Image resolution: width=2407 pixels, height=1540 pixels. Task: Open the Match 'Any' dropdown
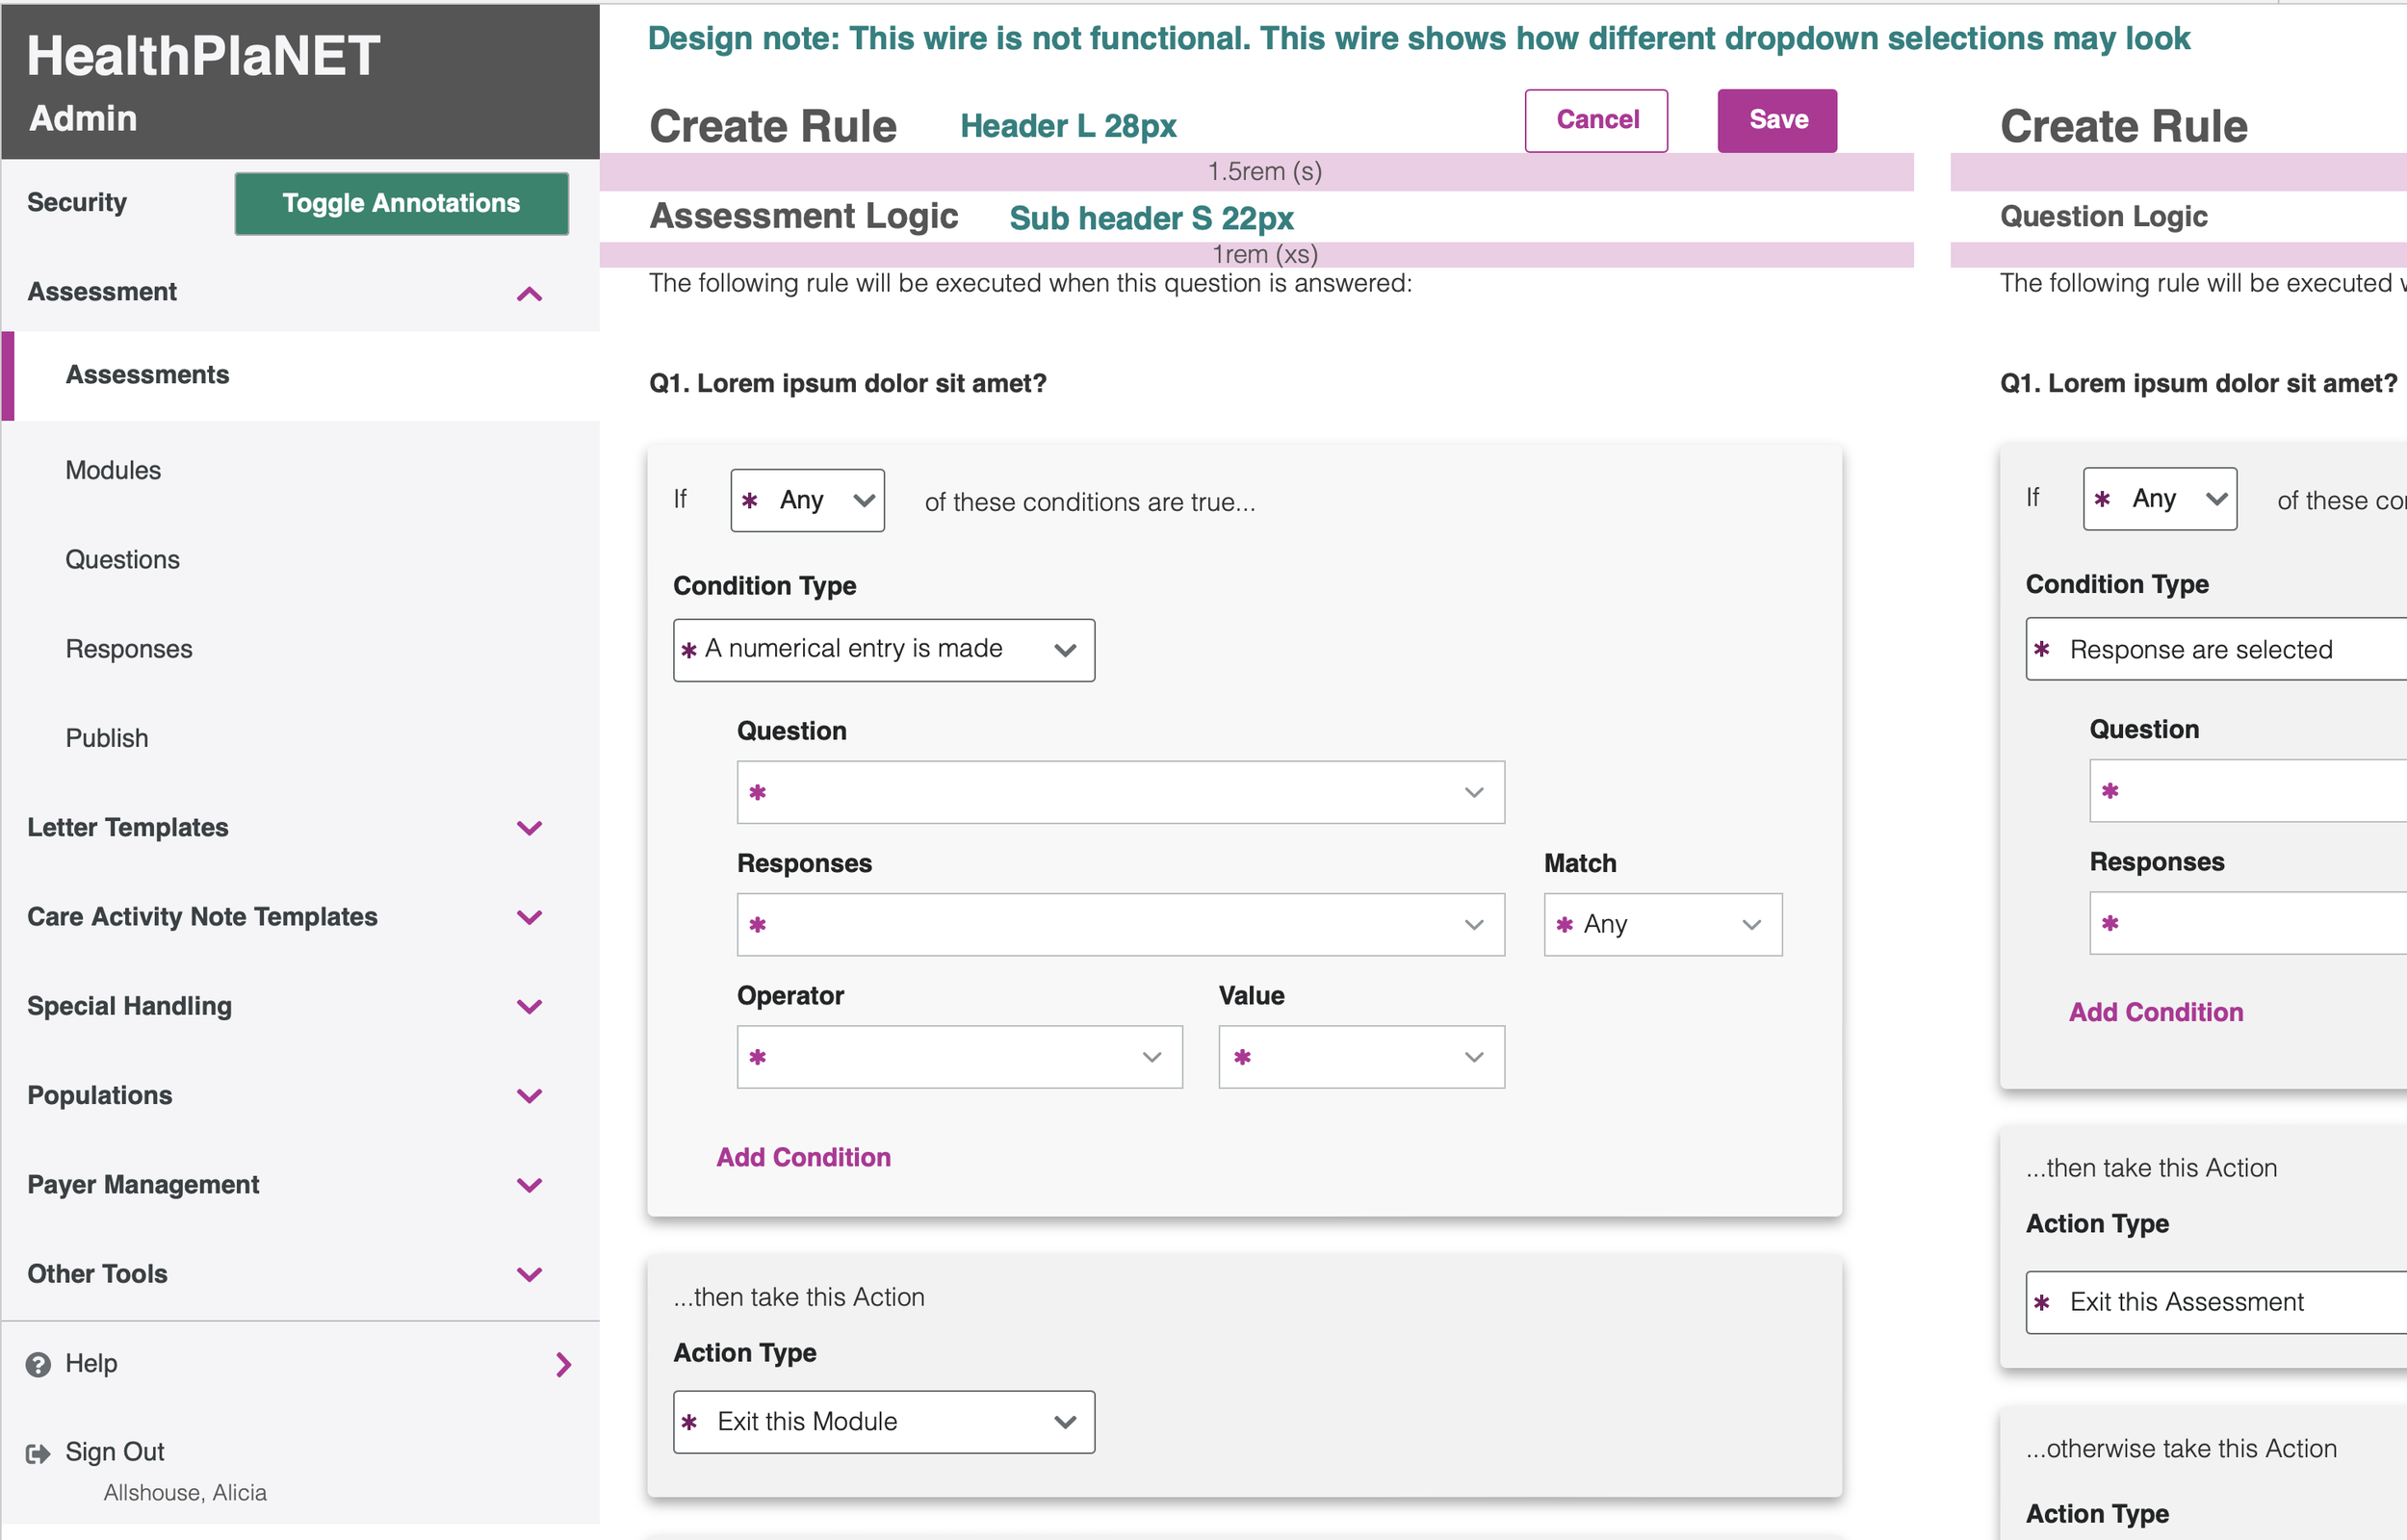pyautogui.click(x=1662, y=925)
